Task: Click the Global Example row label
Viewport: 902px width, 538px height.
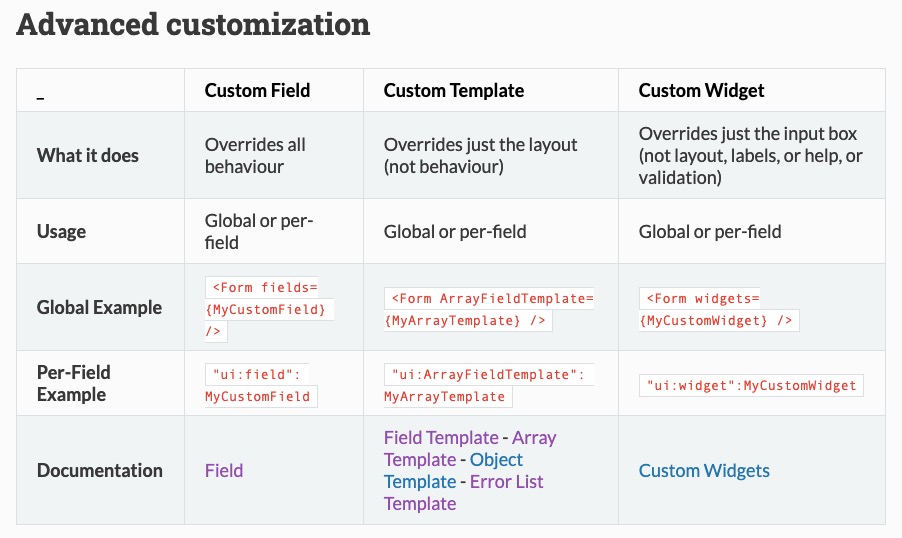Action: [99, 307]
